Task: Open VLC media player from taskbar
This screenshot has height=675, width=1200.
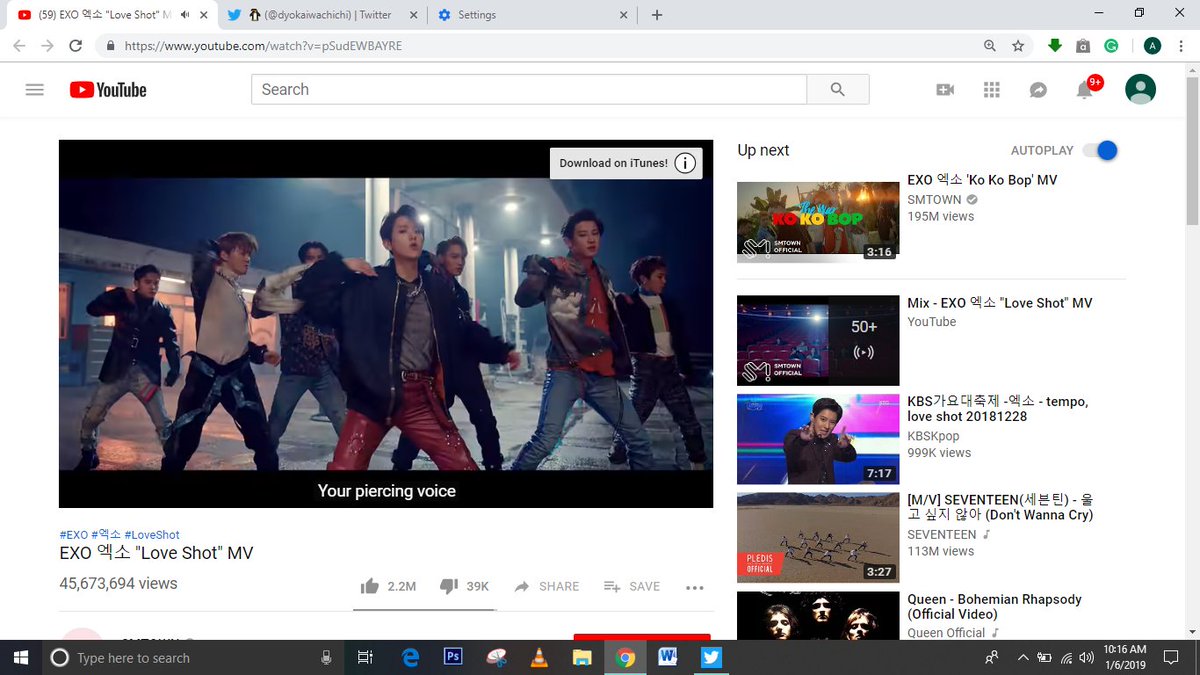Action: click(540, 657)
